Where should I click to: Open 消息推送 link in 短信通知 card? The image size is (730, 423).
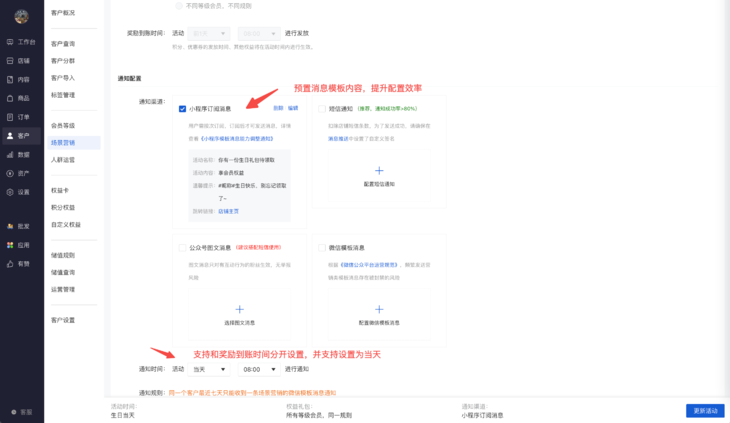[x=338, y=139]
